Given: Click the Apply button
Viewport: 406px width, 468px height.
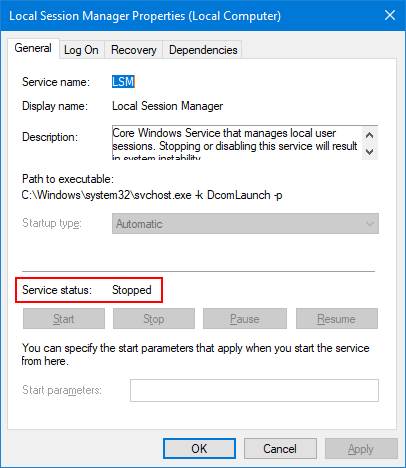Looking at the screenshot, I should pos(361,449).
